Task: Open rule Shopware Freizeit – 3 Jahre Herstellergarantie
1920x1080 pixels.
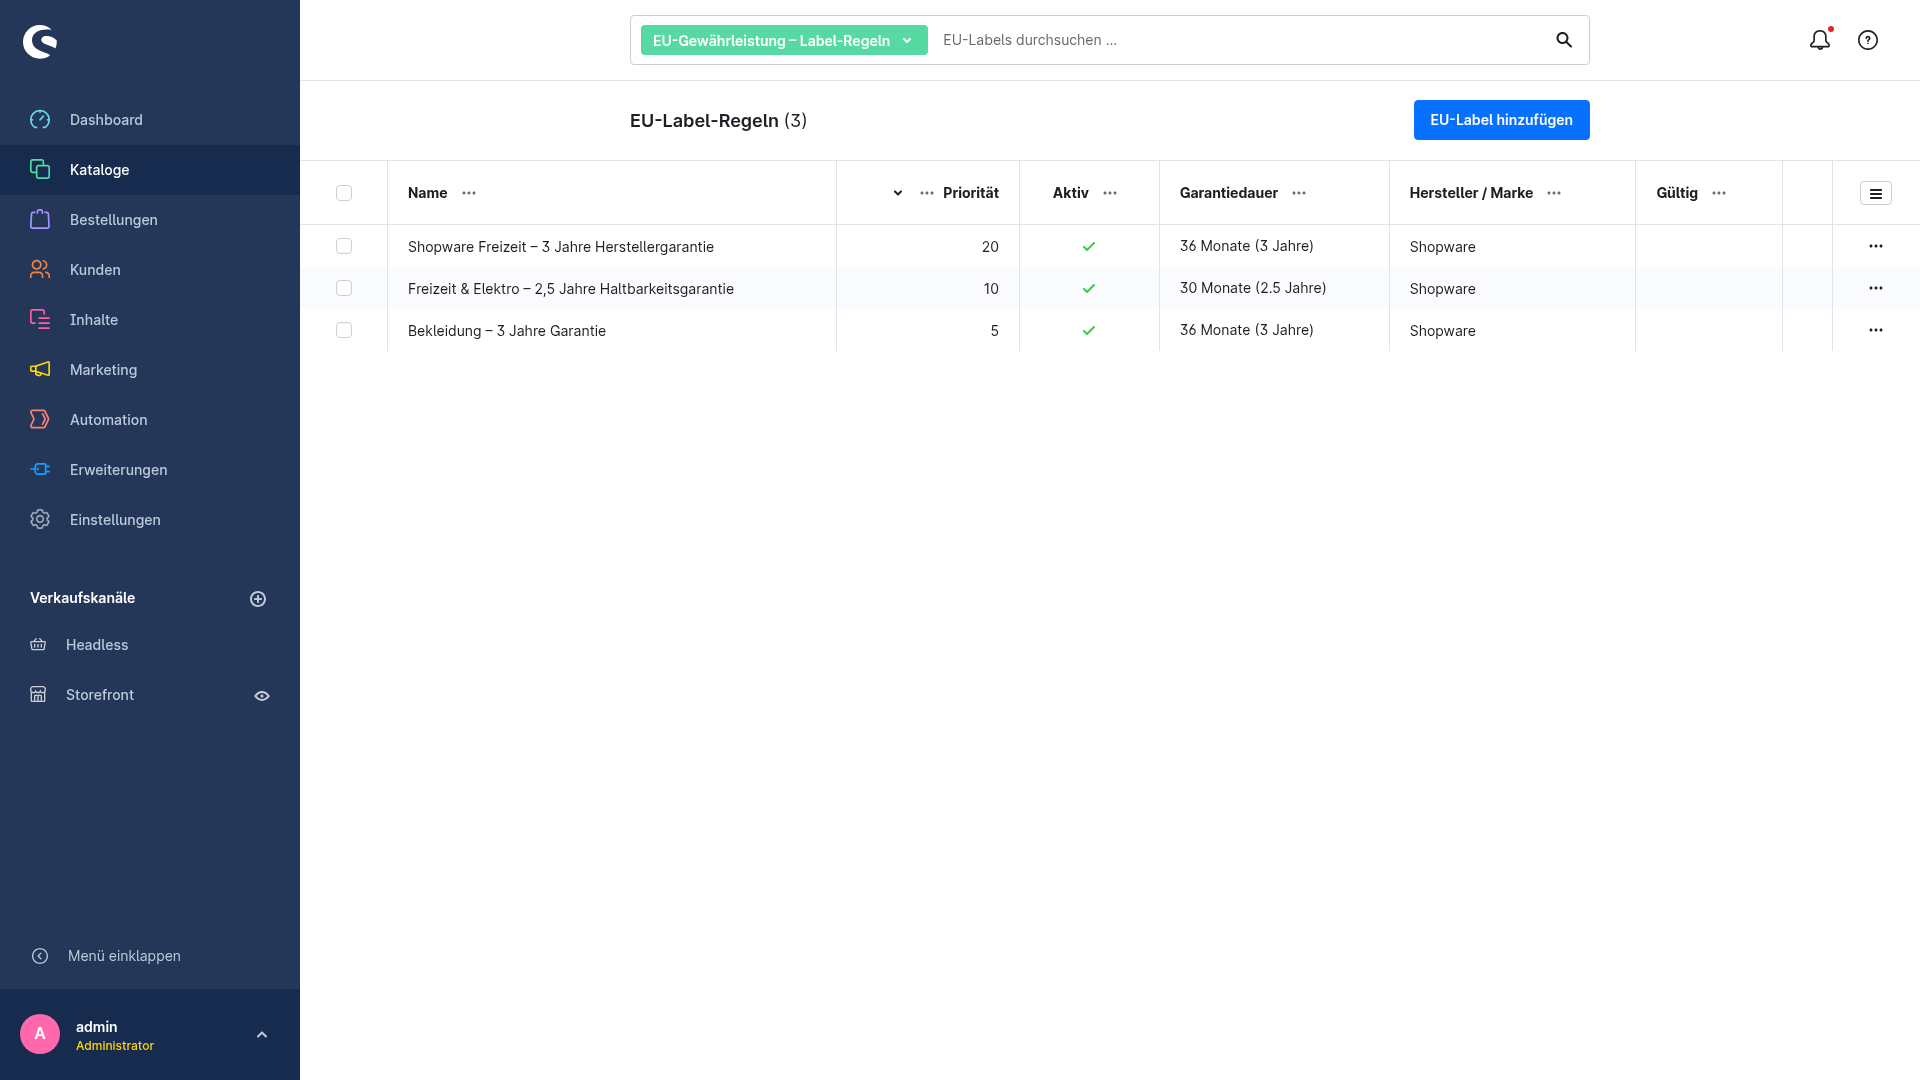Action: 561,247
